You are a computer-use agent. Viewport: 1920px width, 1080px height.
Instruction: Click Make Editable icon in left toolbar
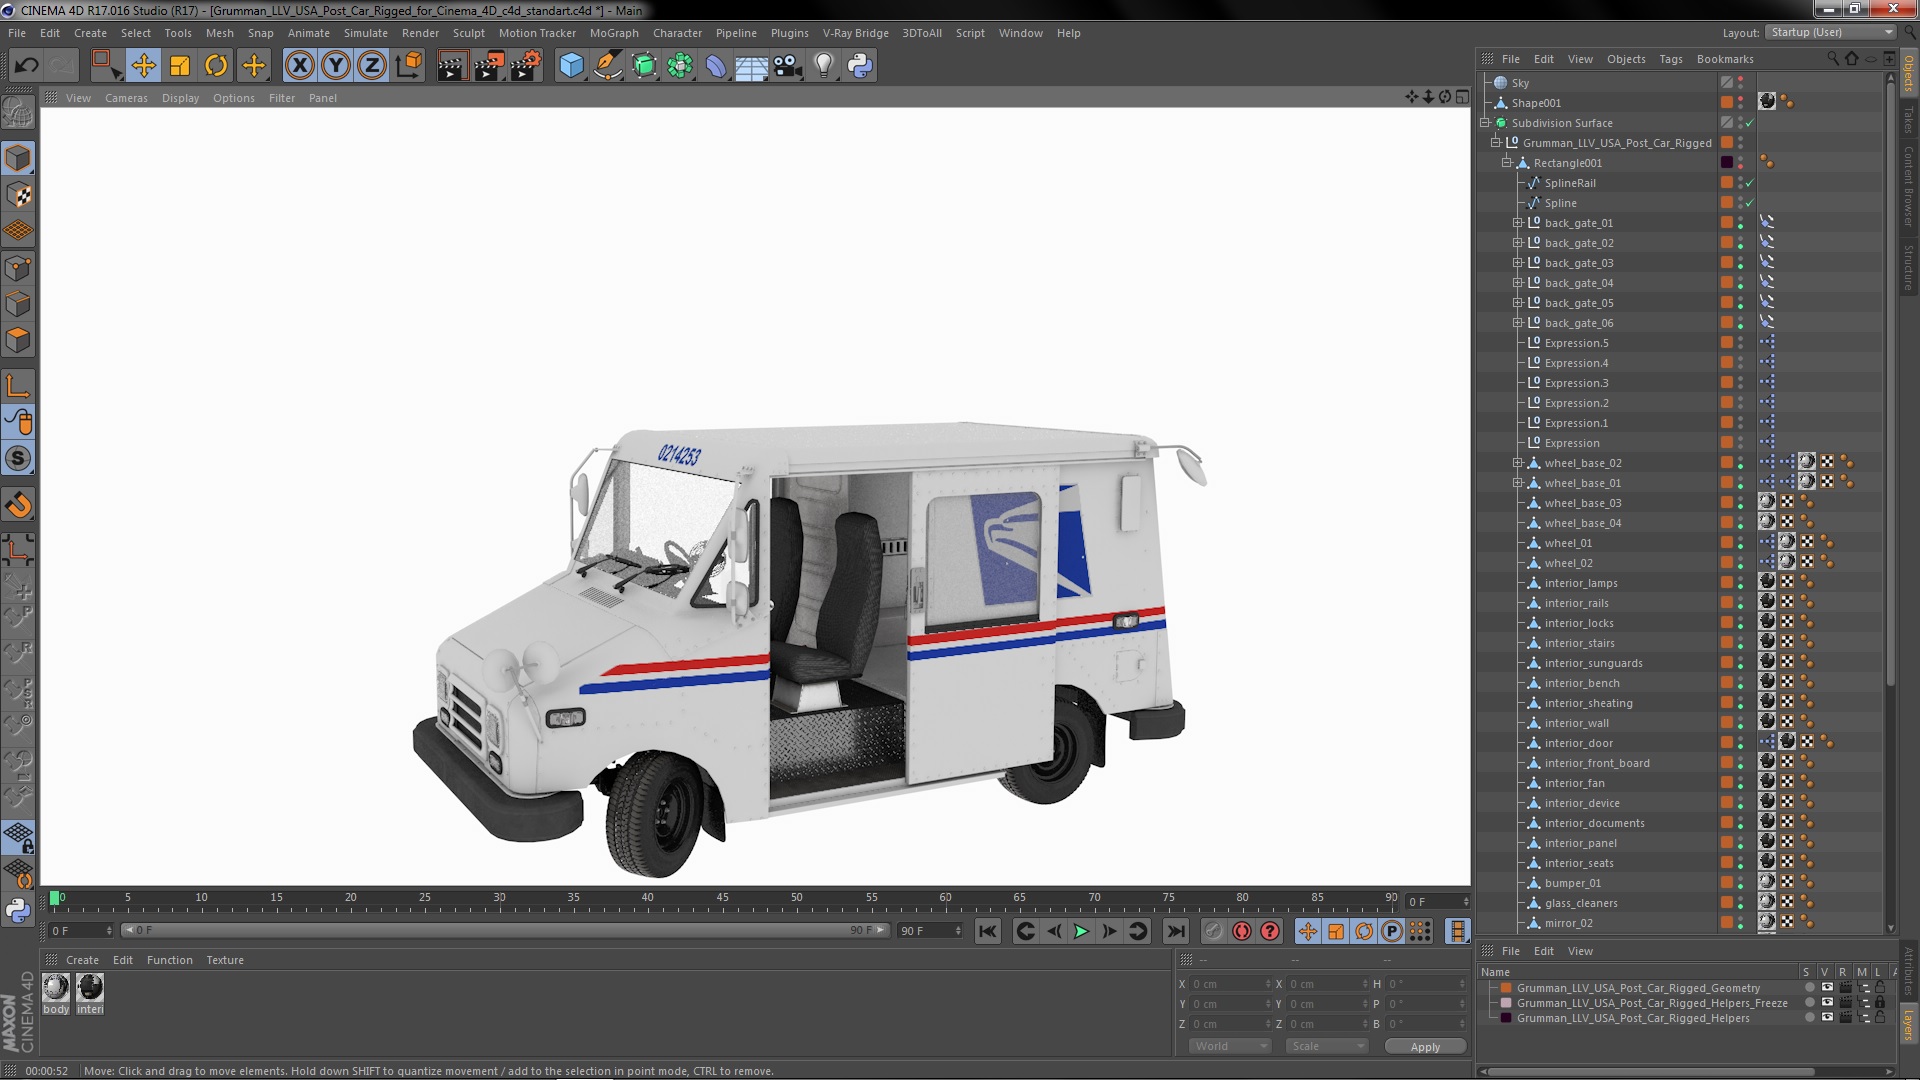pos(18,113)
